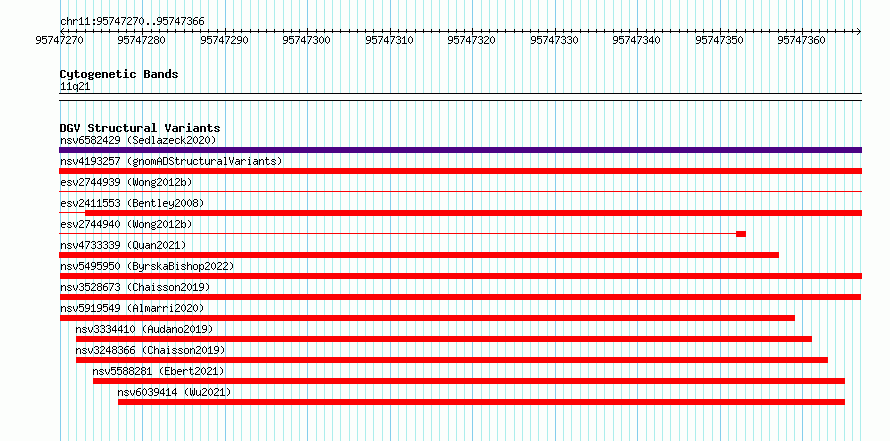The width and height of the screenshot is (890, 441).
Task: Click ruler position 95747280
Action: [x=142, y=40]
